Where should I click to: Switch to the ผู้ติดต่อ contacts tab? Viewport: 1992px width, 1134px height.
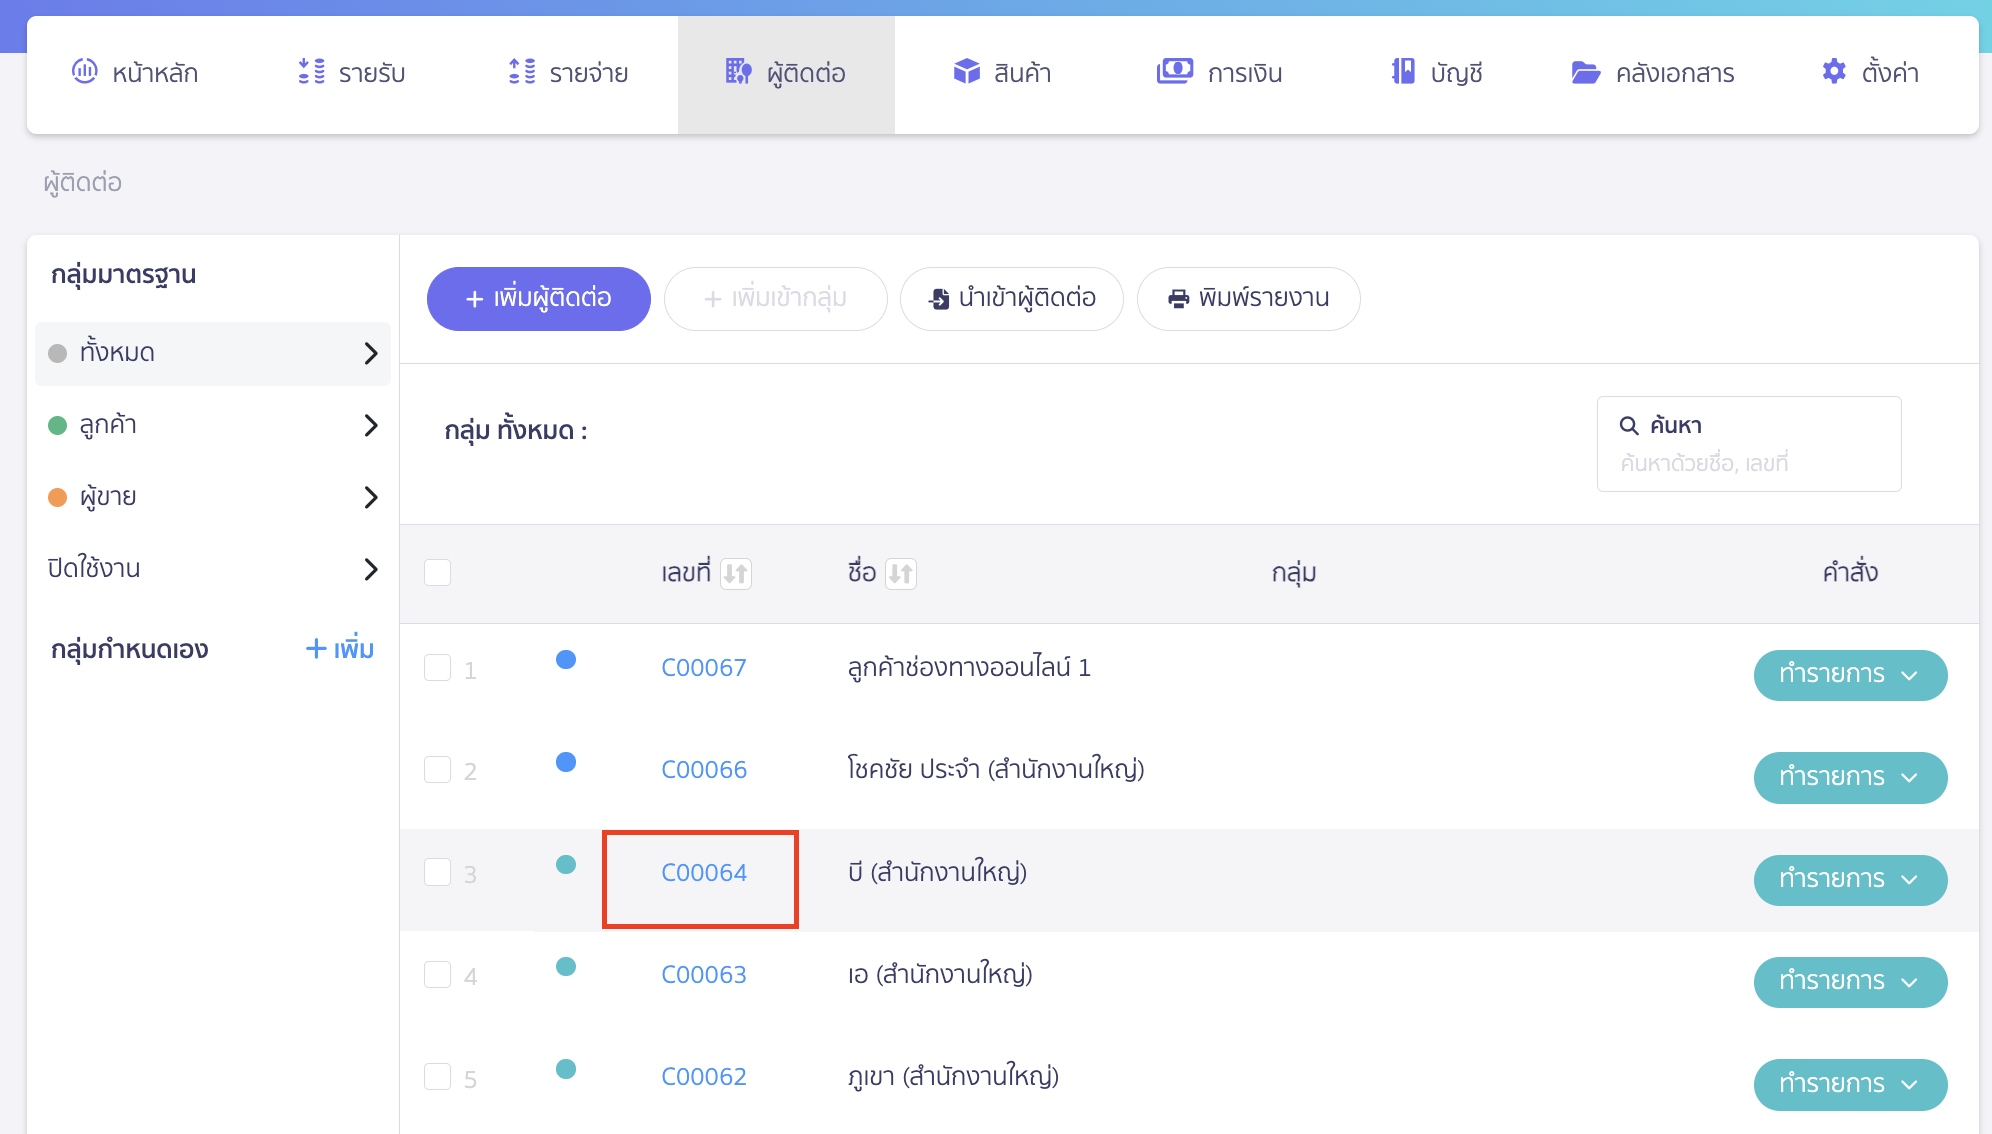pos(786,72)
